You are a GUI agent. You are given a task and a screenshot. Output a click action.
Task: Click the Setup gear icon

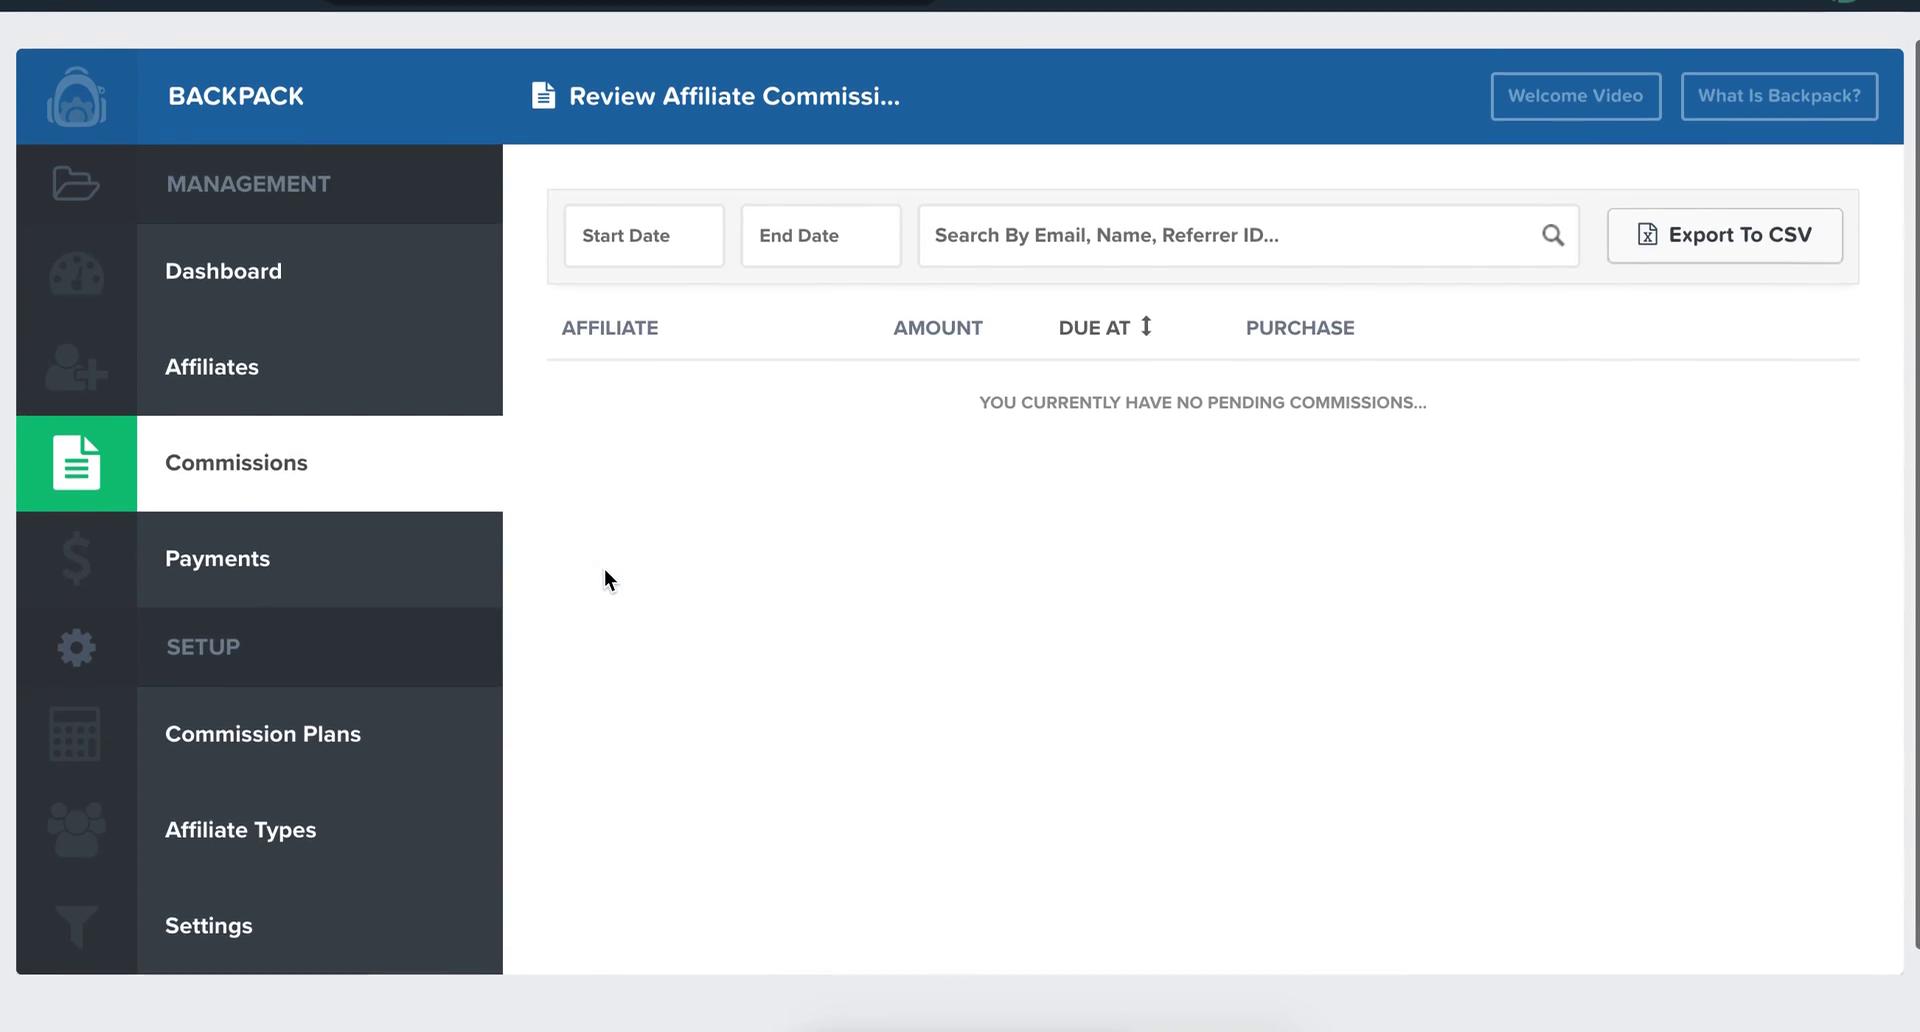pyautogui.click(x=76, y=648)
